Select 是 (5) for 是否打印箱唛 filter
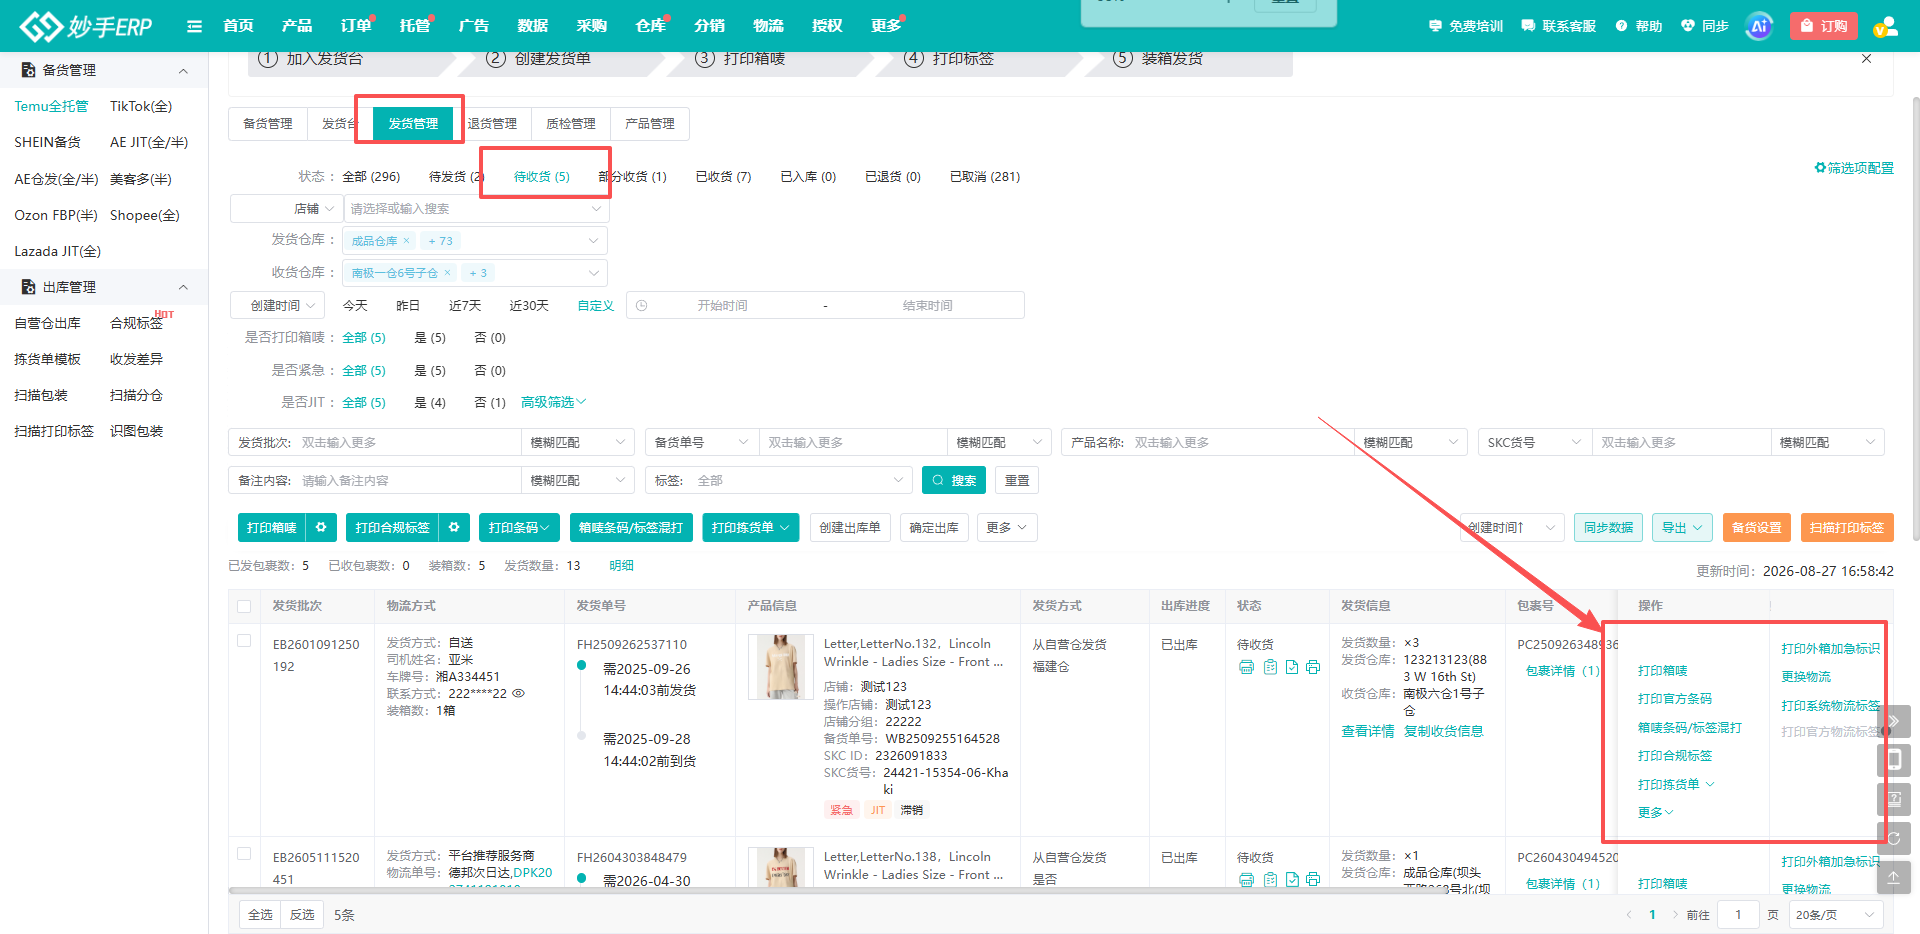 (x=430, y=338)
